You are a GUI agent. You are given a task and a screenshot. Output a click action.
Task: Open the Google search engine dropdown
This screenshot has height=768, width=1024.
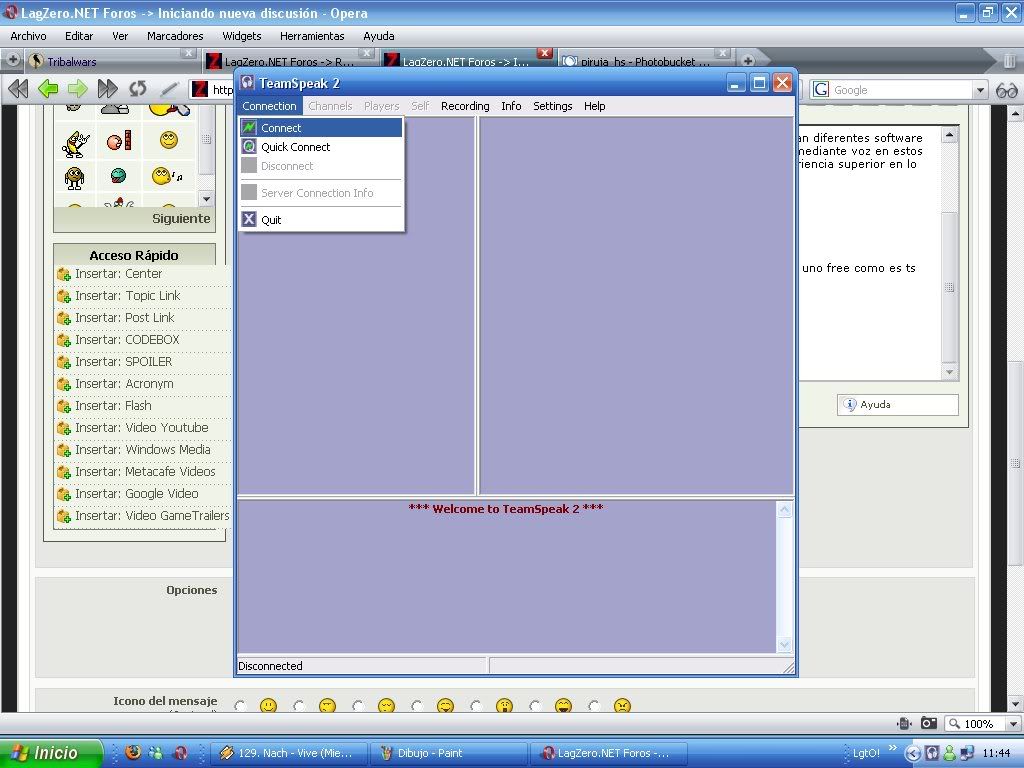tap(980, 90)
